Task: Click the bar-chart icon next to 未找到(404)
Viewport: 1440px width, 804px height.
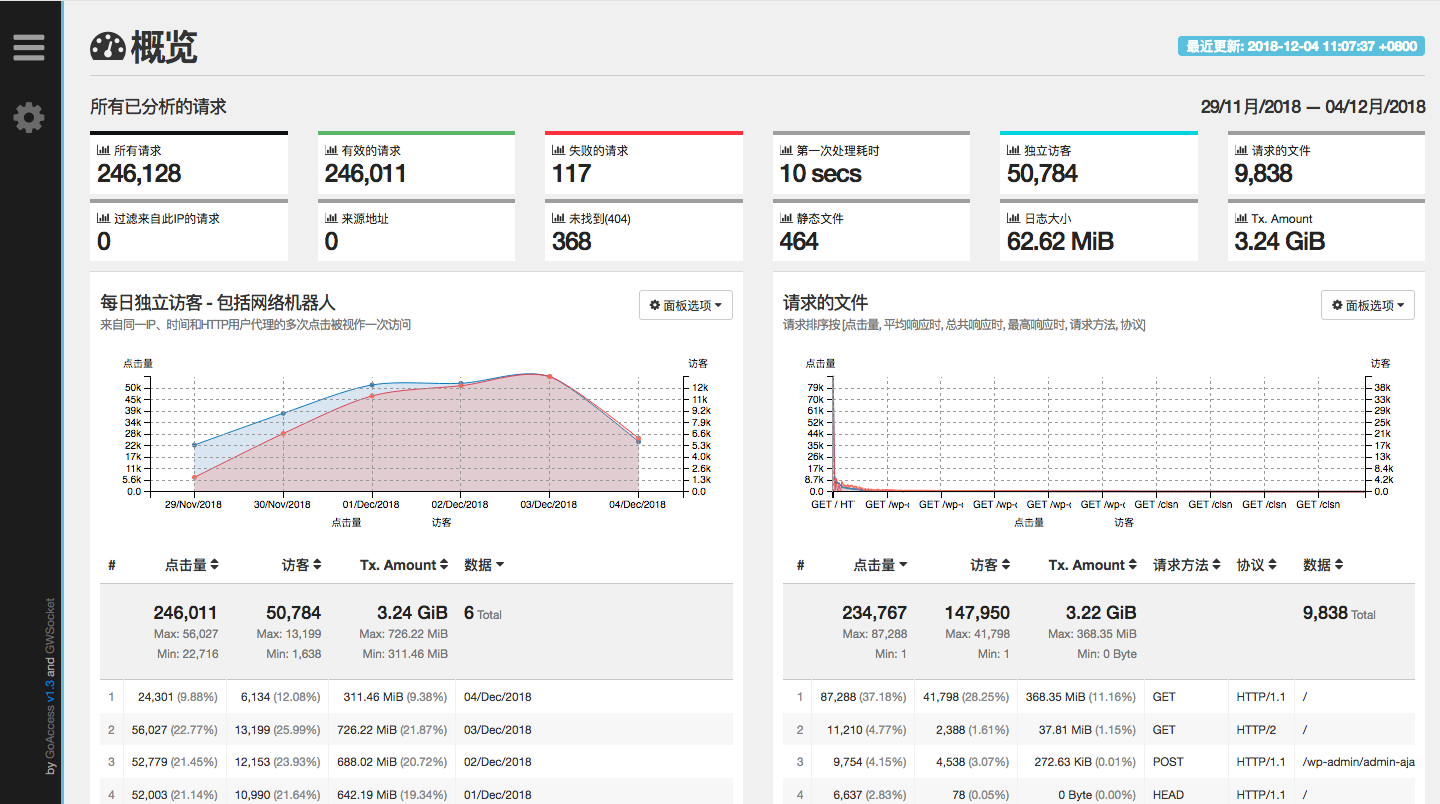Action: [x=558, y=218]
